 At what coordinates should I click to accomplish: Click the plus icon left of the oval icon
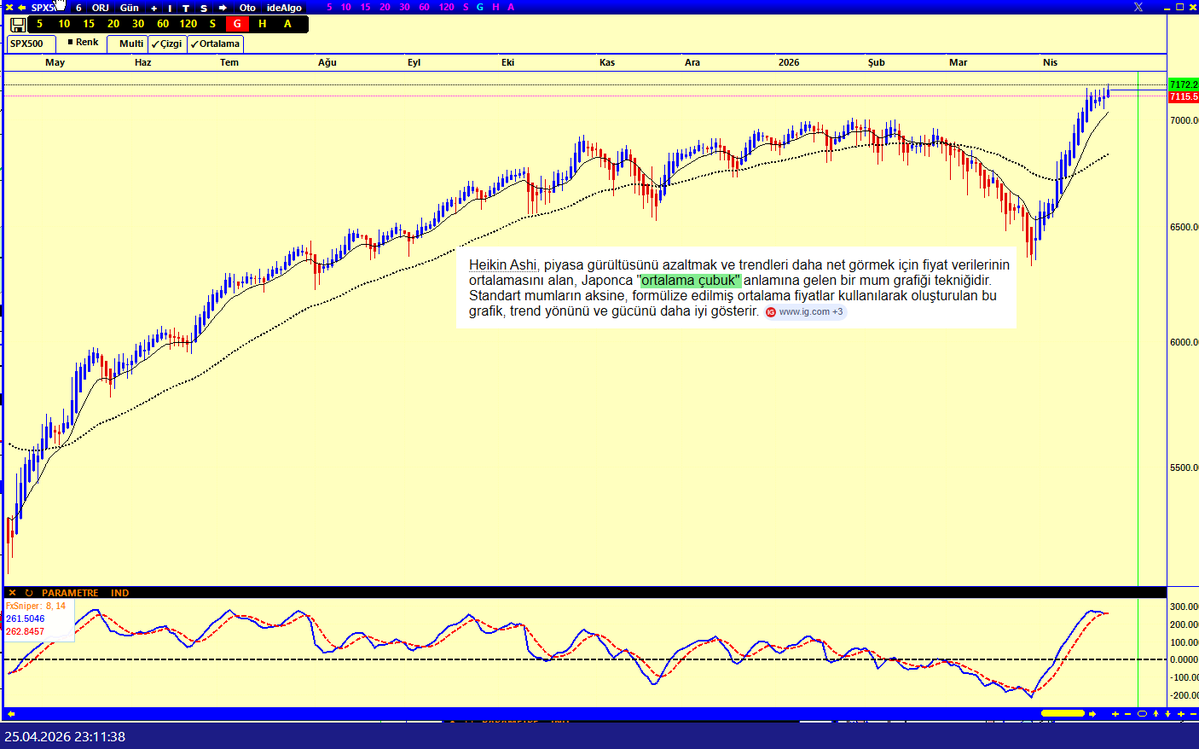click(x=1115, y=714)
